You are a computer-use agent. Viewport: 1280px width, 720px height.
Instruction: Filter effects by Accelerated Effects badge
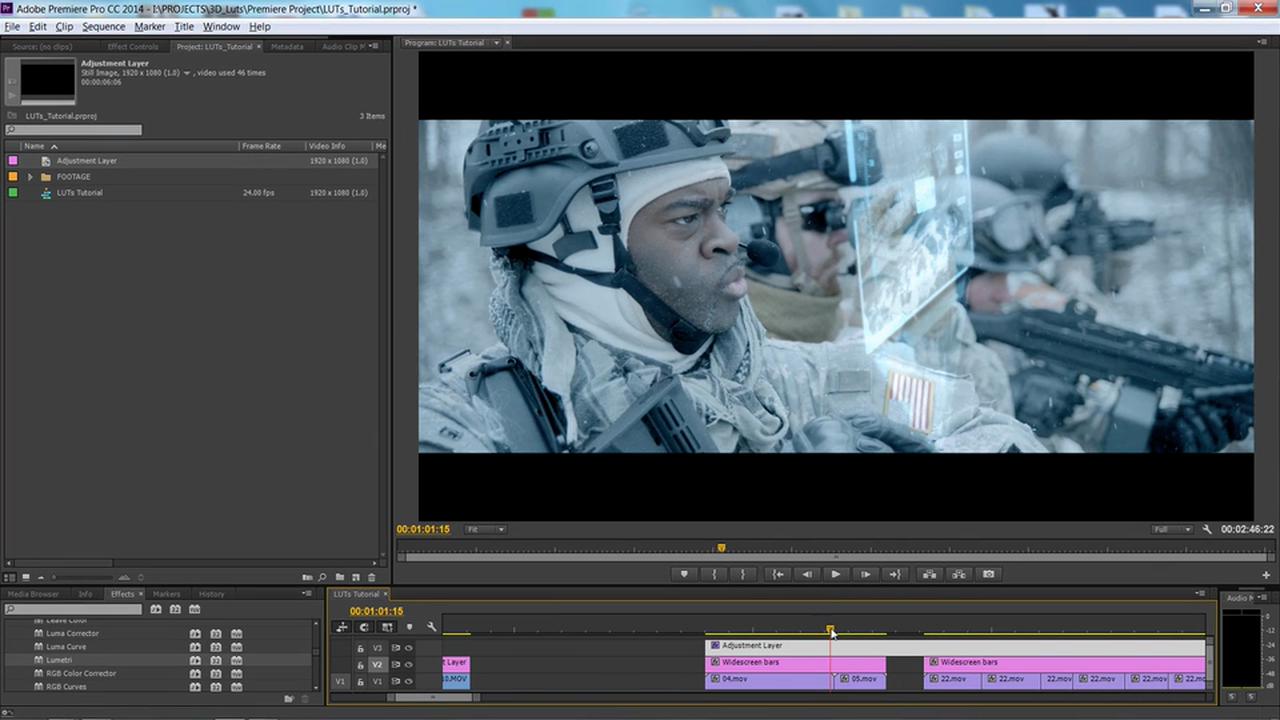coord(155,609)
